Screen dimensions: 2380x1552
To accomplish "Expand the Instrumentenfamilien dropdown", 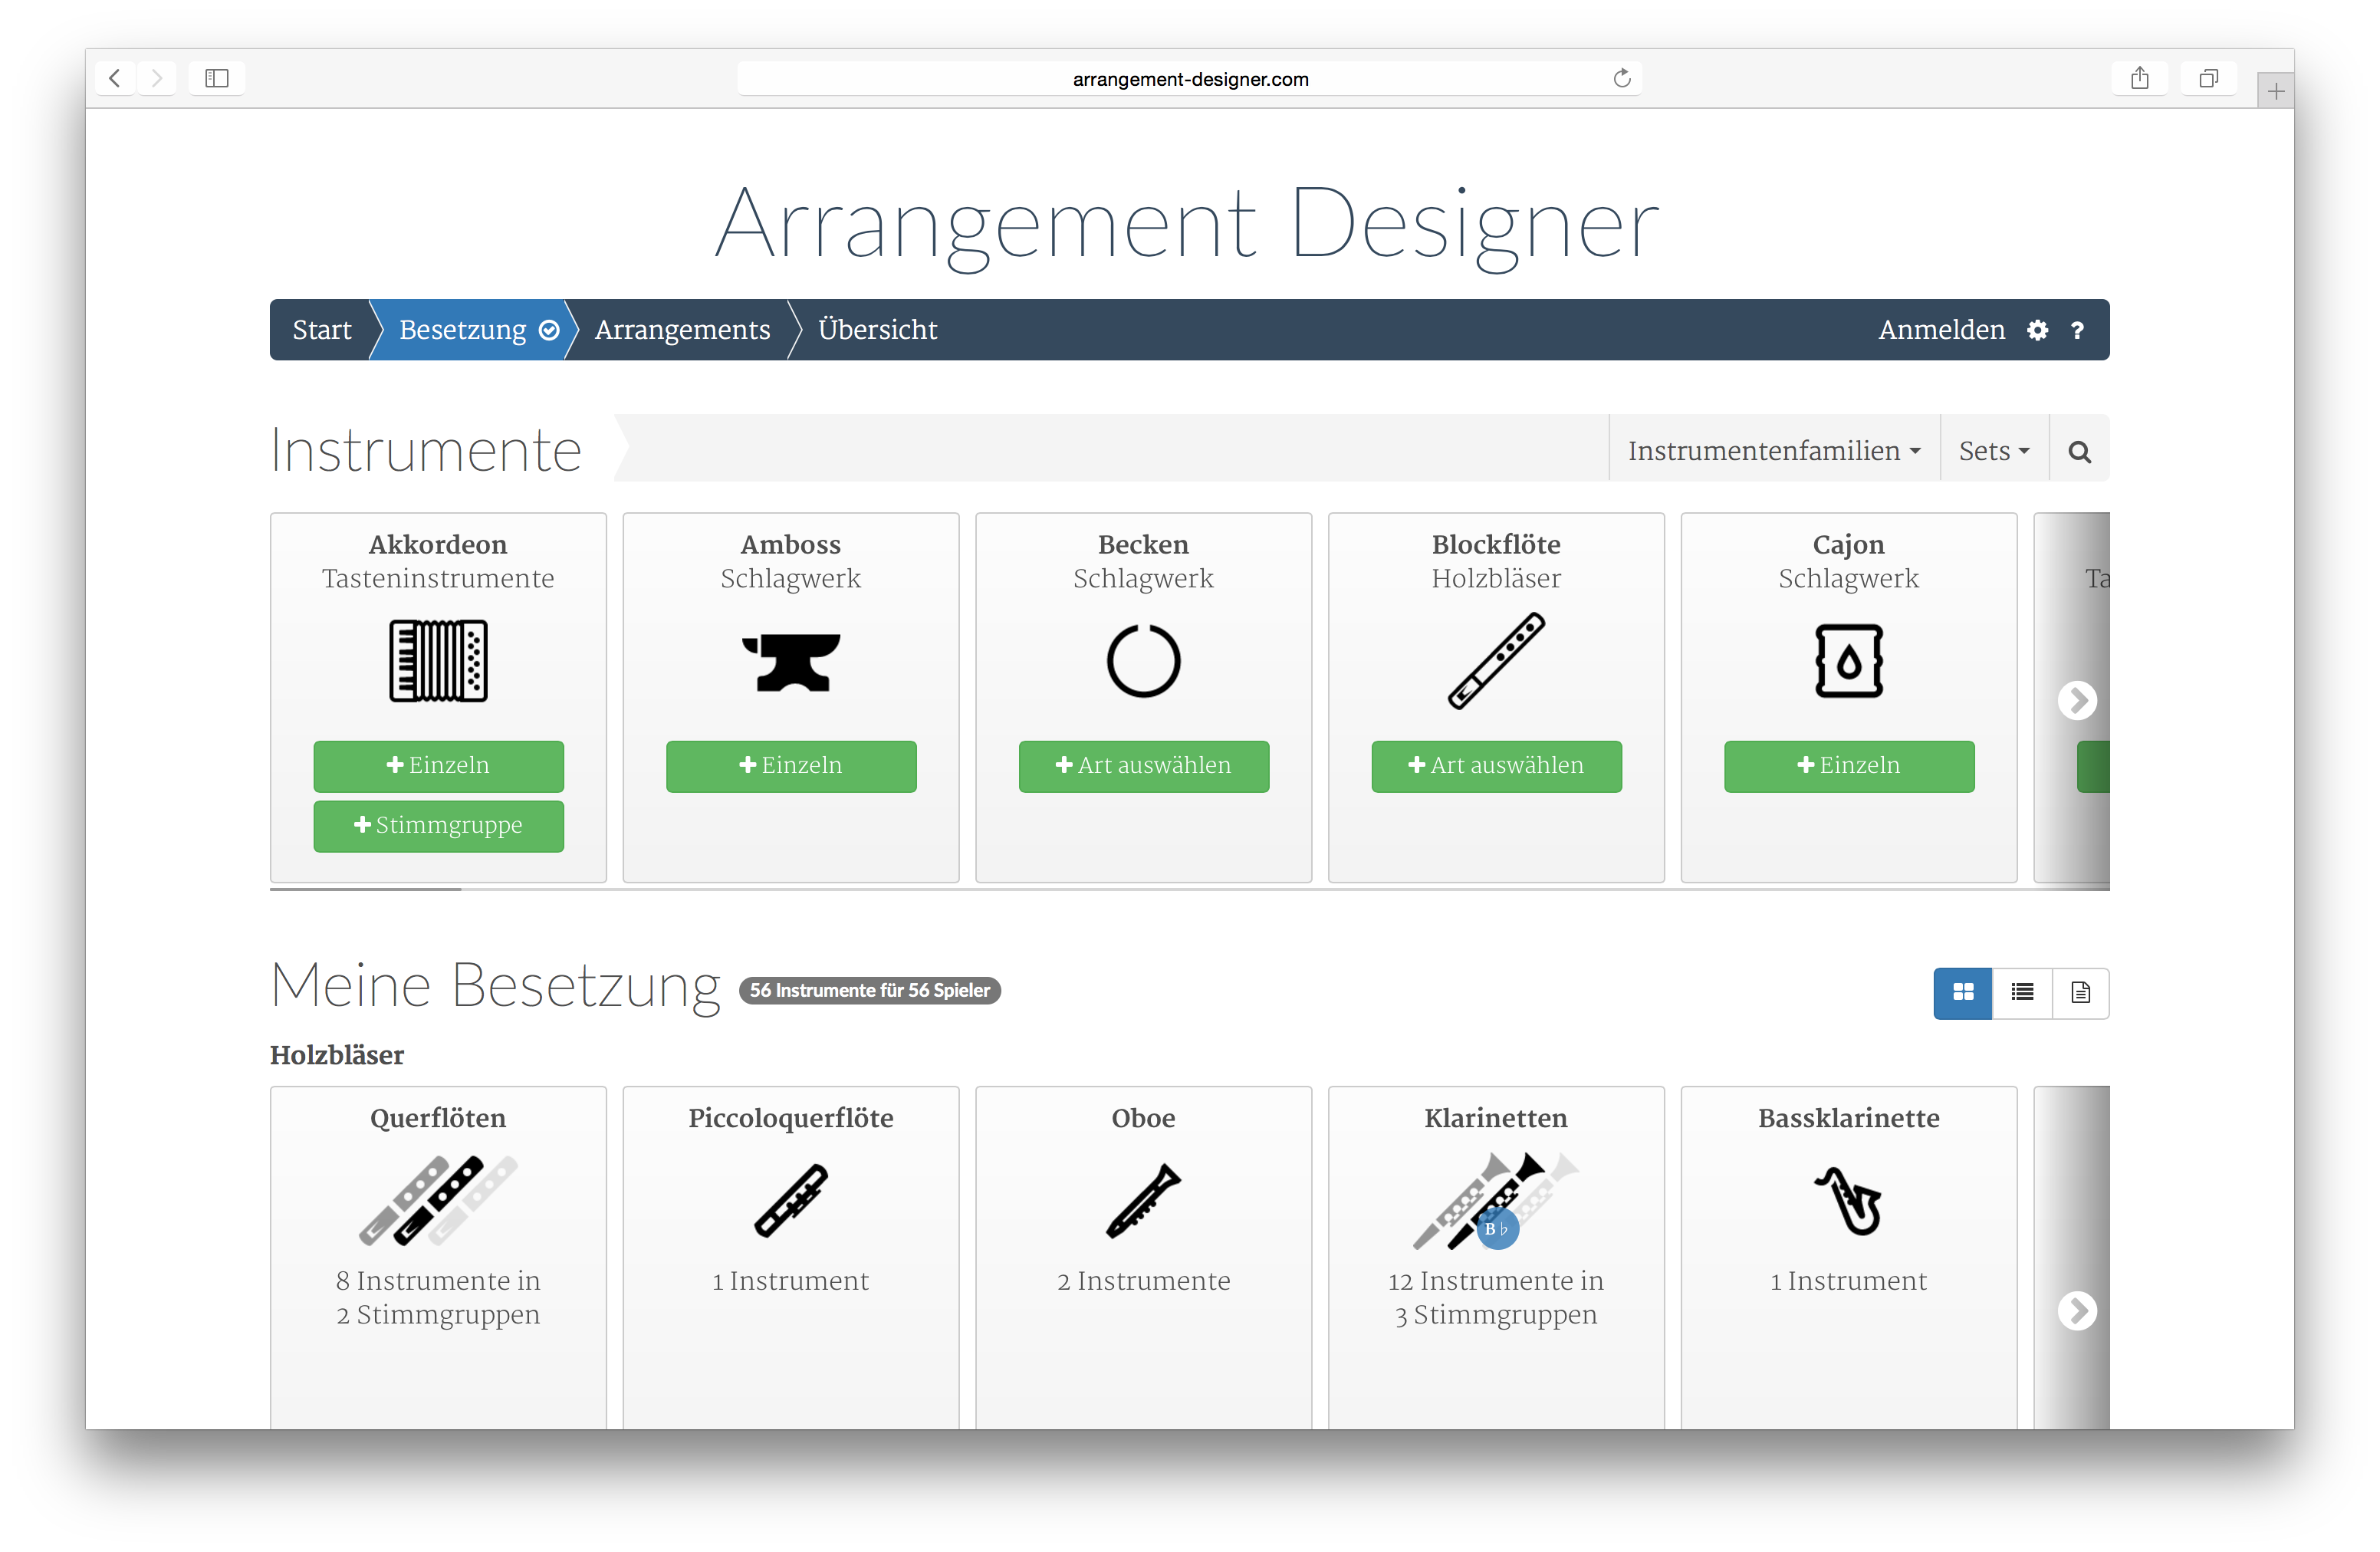I will (1773, 451).
